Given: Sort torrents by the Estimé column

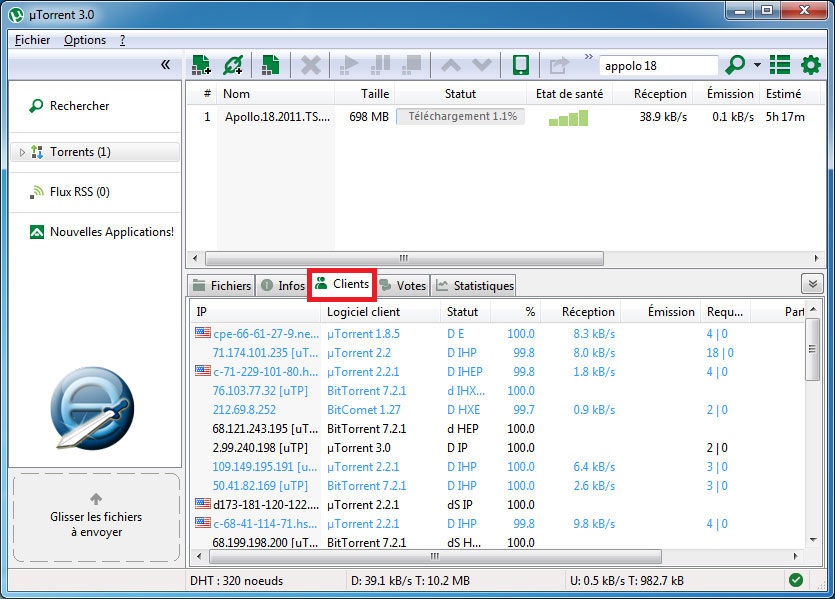Looking at the screenshot, I should 790,94.
